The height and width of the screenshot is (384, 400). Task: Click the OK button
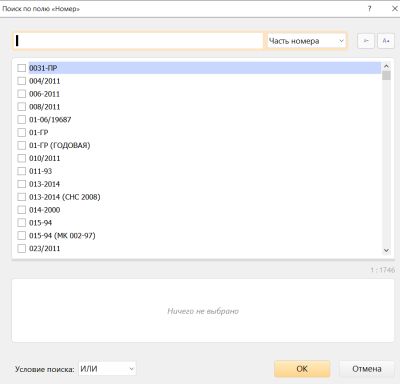(x=302, y=369)
